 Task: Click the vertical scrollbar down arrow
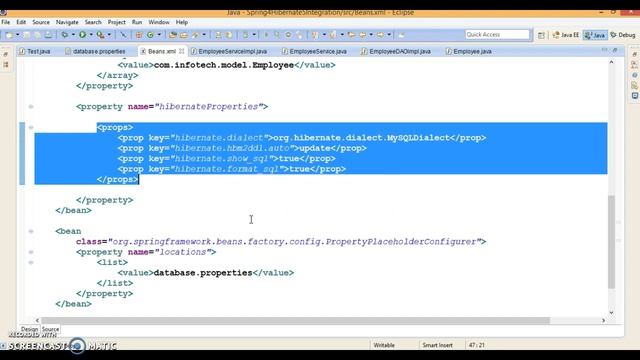(x=611, y=312)
